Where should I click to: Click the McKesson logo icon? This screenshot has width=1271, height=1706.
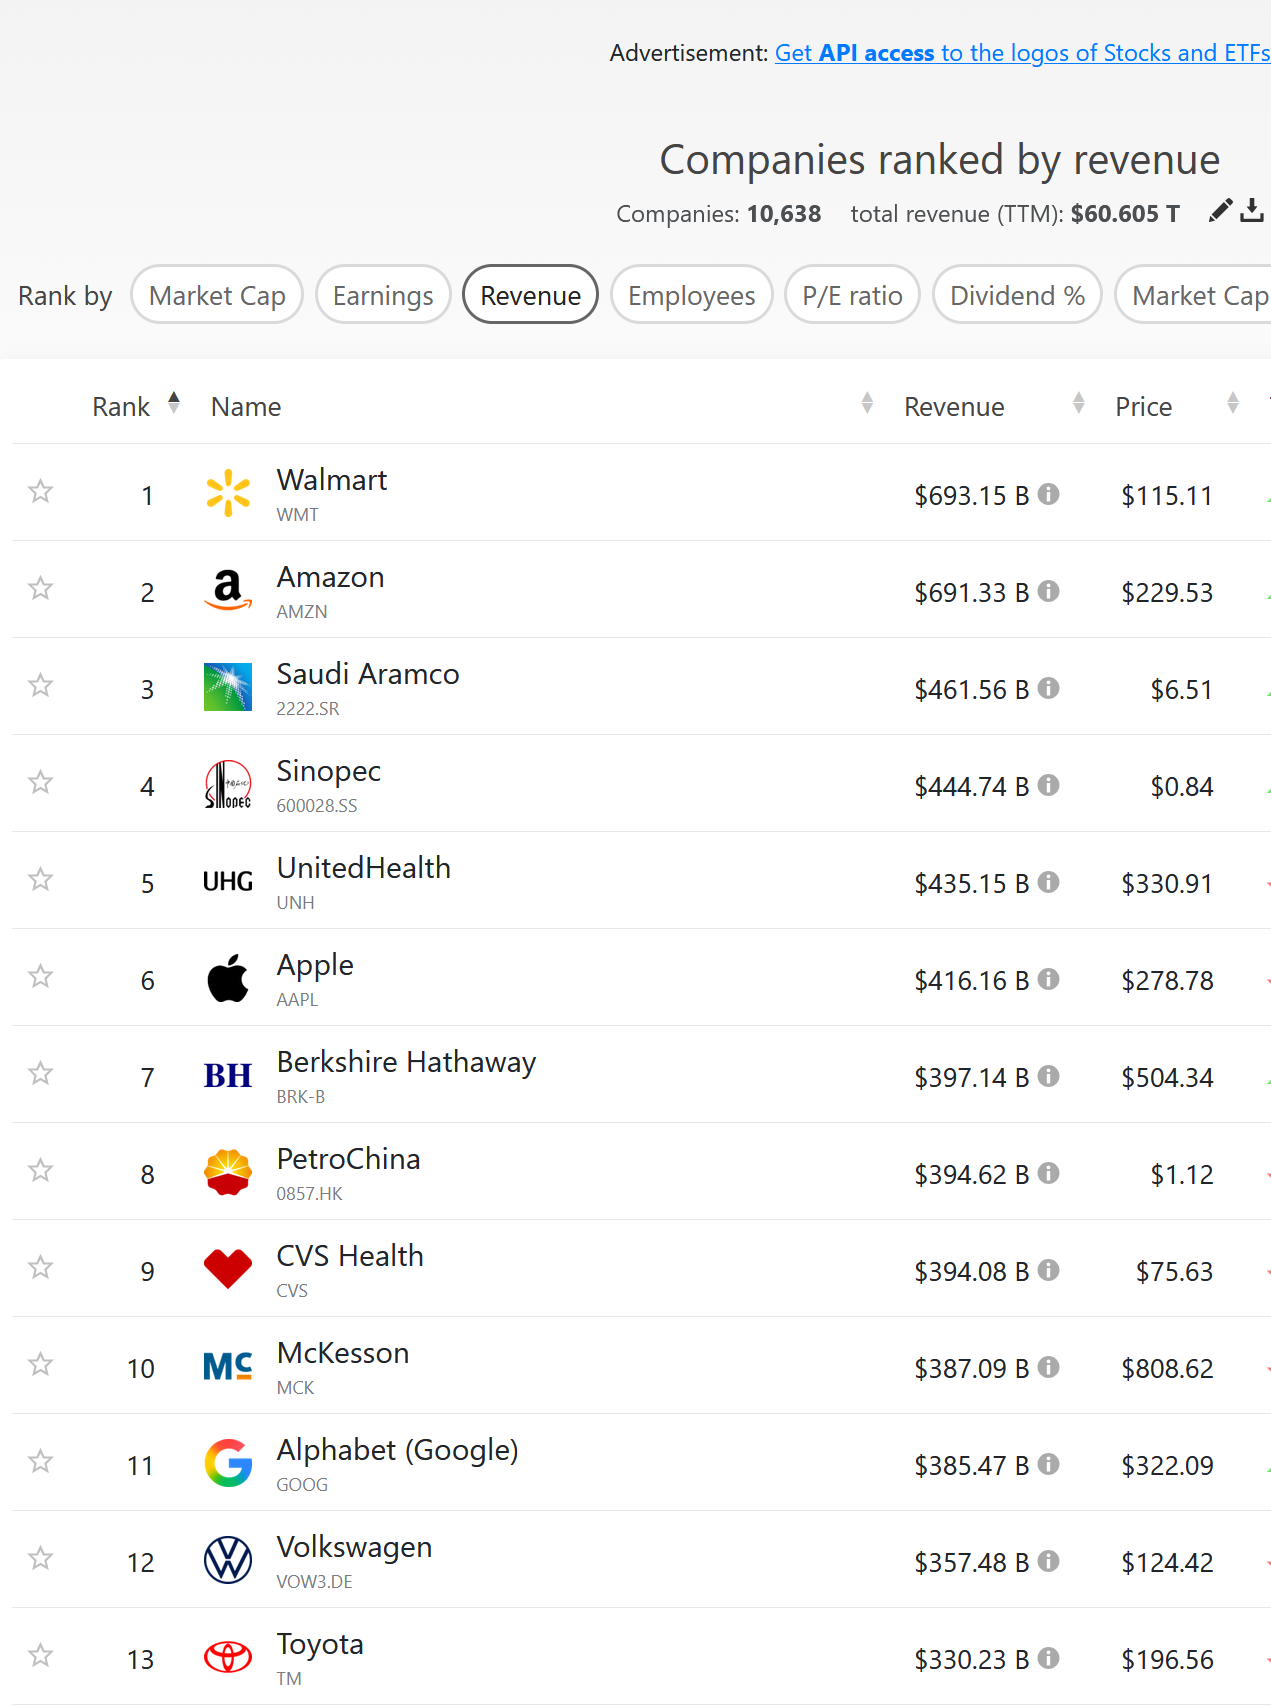pyautogui.click(x=228, y=1366)
